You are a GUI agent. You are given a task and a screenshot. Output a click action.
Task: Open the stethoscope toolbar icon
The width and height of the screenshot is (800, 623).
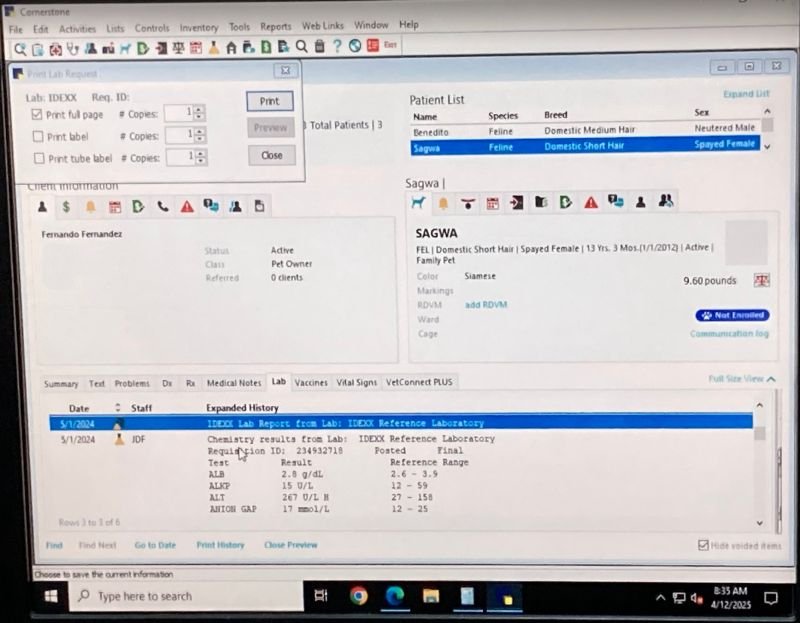tap(72, 49)
